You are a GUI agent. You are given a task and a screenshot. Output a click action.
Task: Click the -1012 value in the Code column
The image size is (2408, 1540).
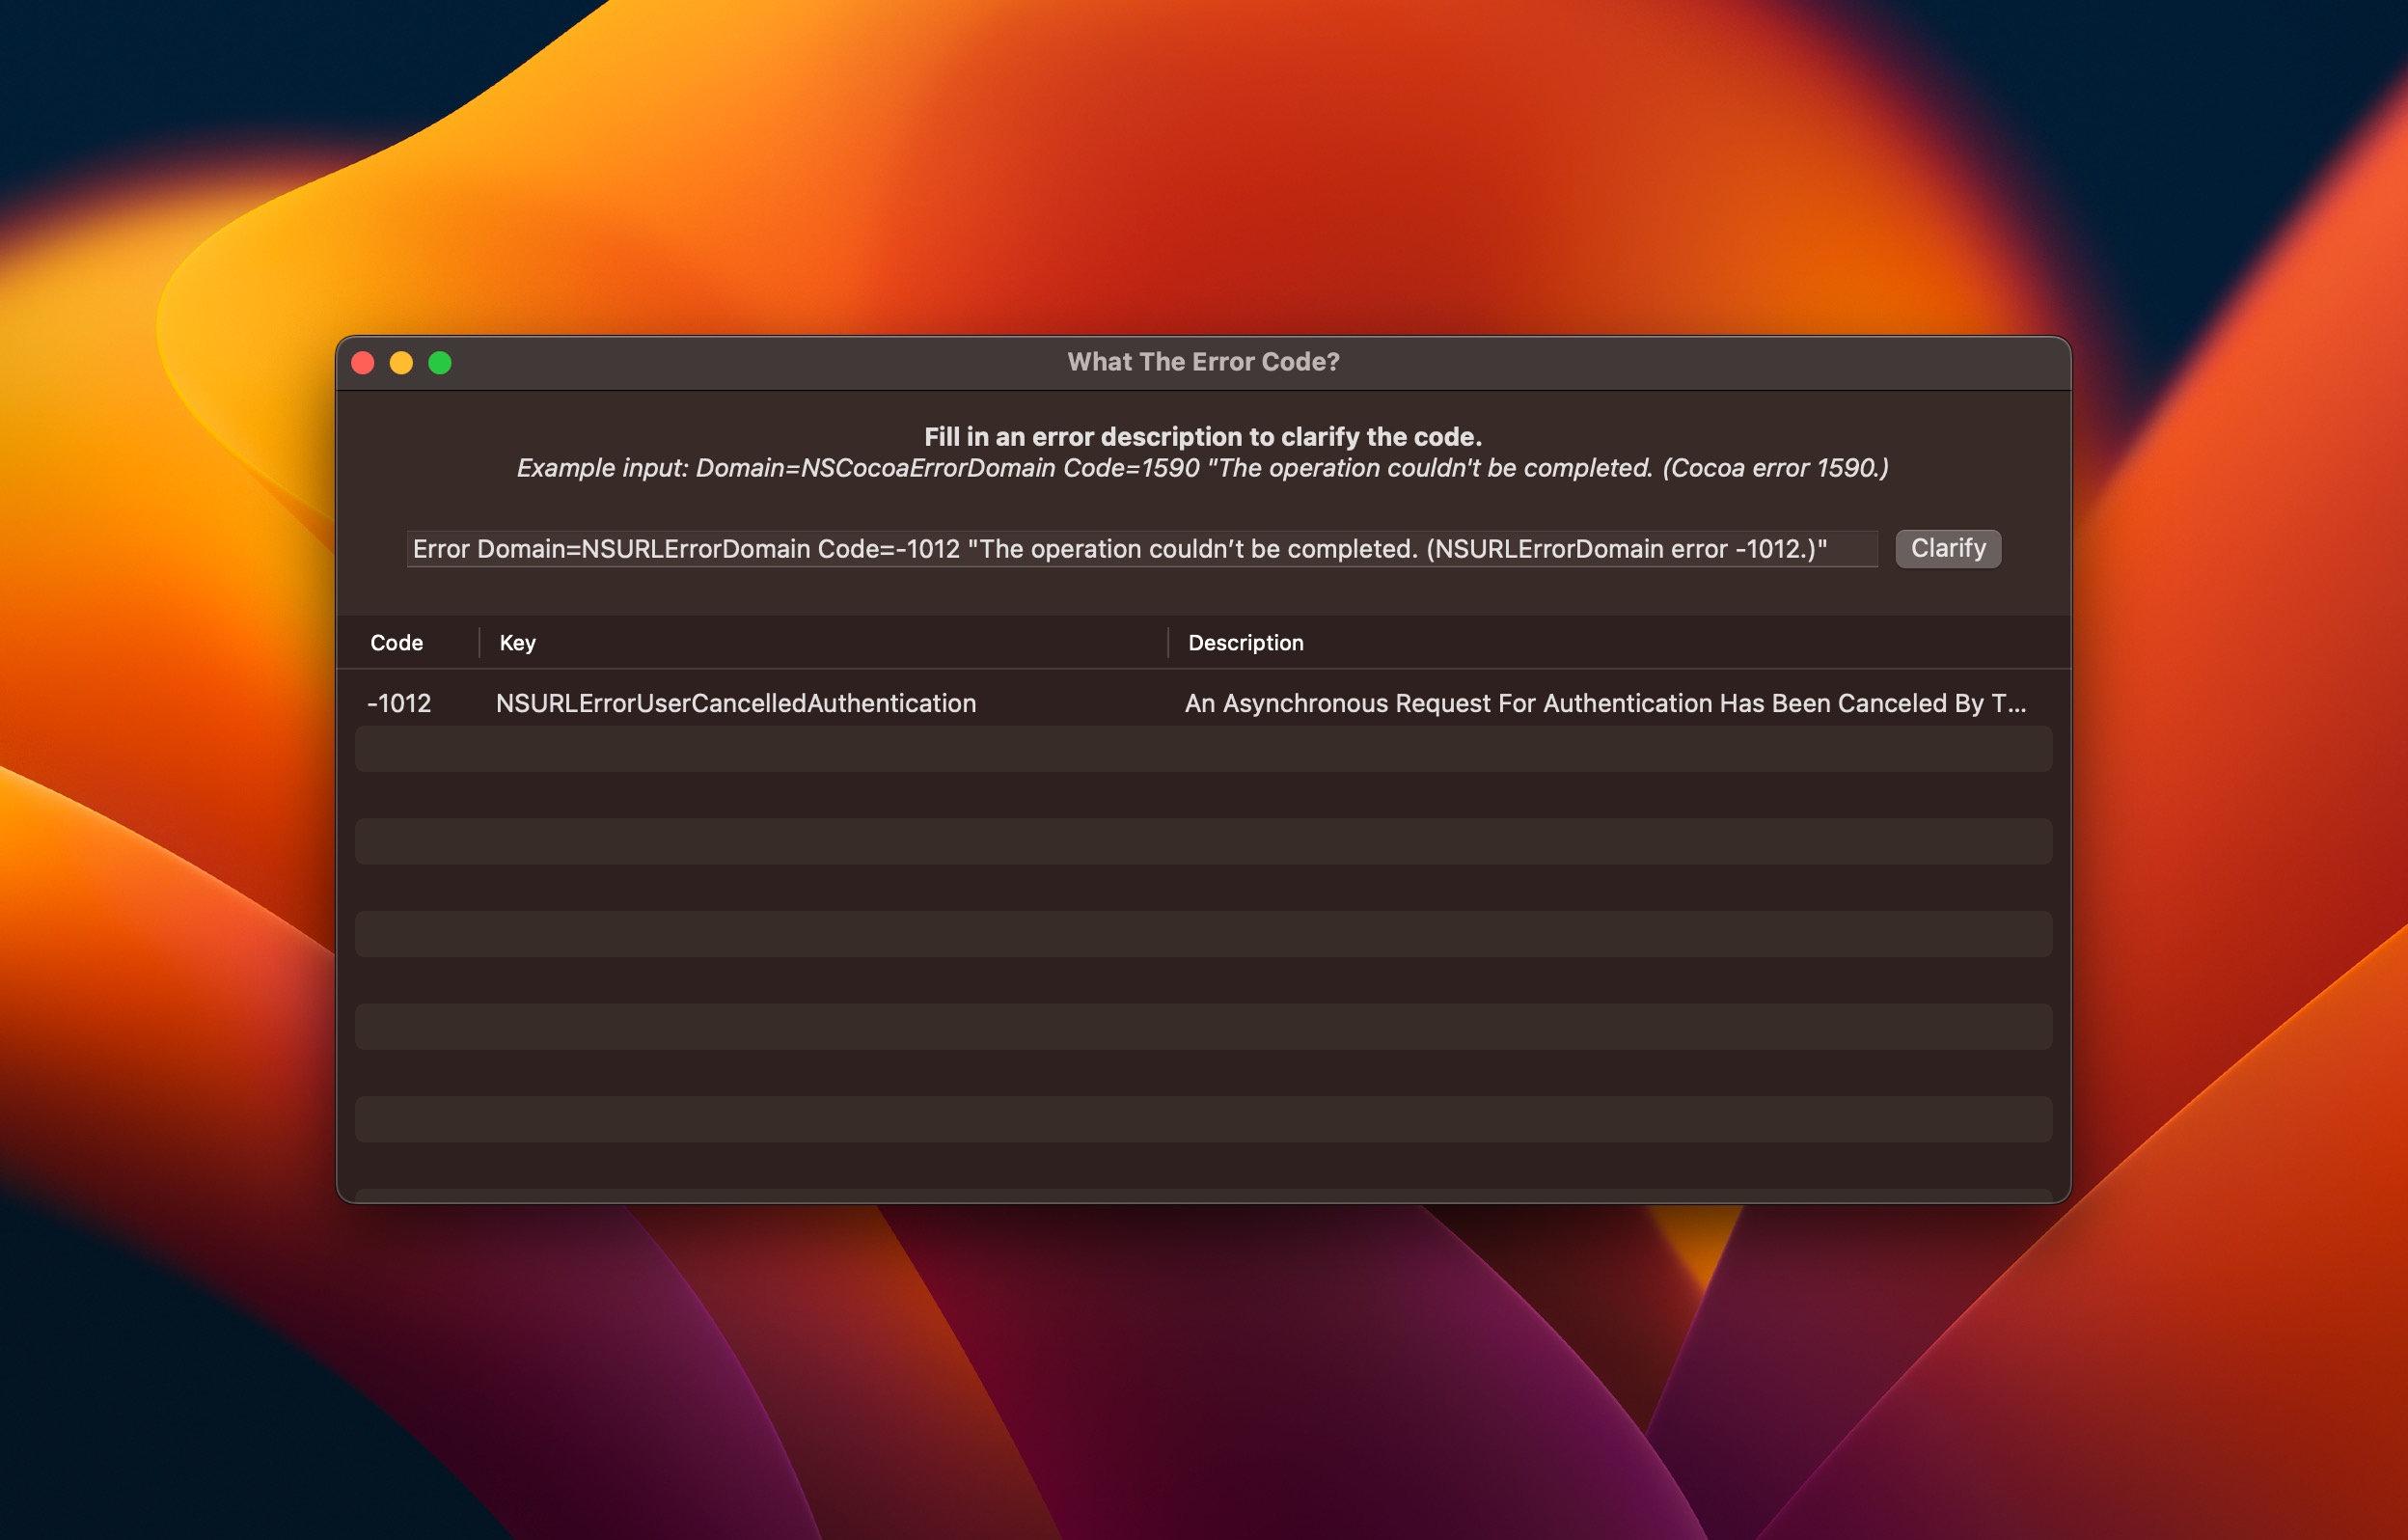[x=400, y=703]
